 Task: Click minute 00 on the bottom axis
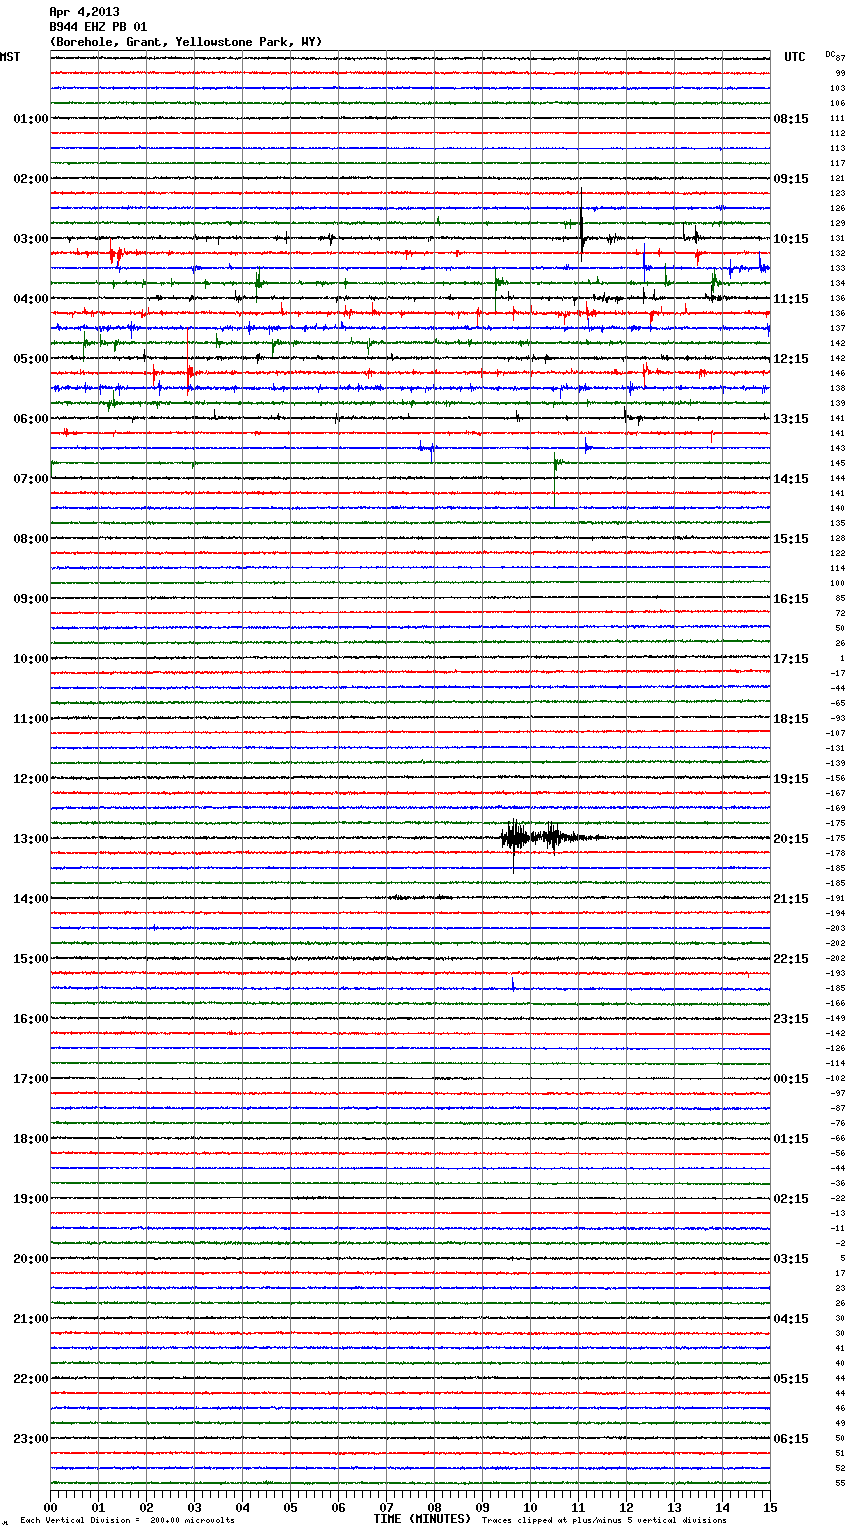click(51, 1507)
